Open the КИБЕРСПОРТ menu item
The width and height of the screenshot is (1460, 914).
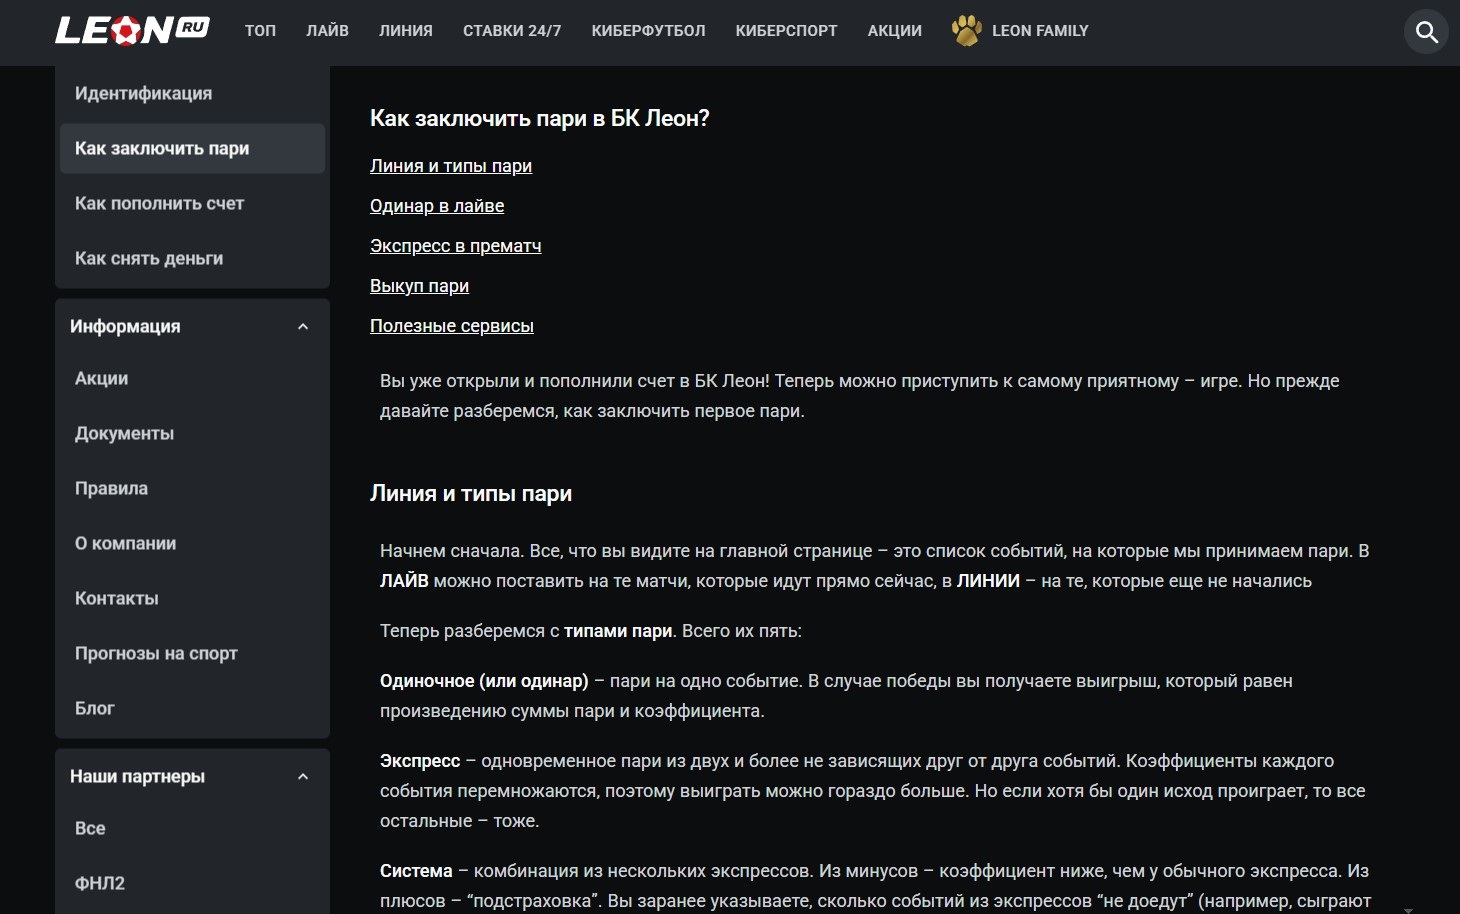point(786,31)
